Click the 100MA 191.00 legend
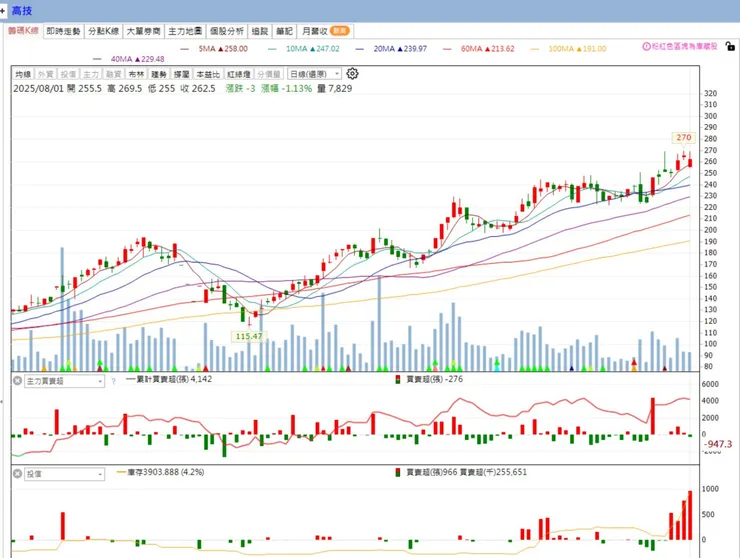 click(568, 49)
